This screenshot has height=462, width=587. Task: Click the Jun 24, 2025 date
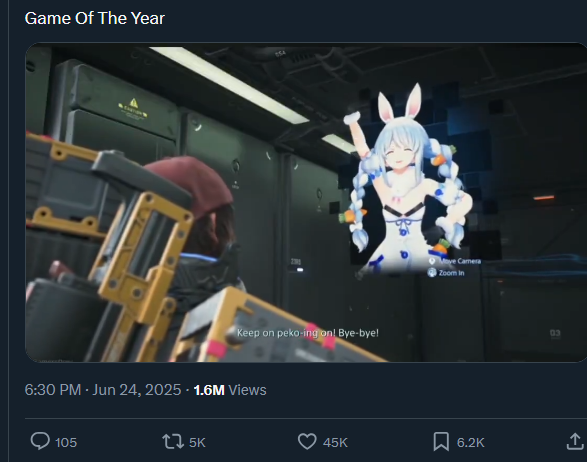137,390
